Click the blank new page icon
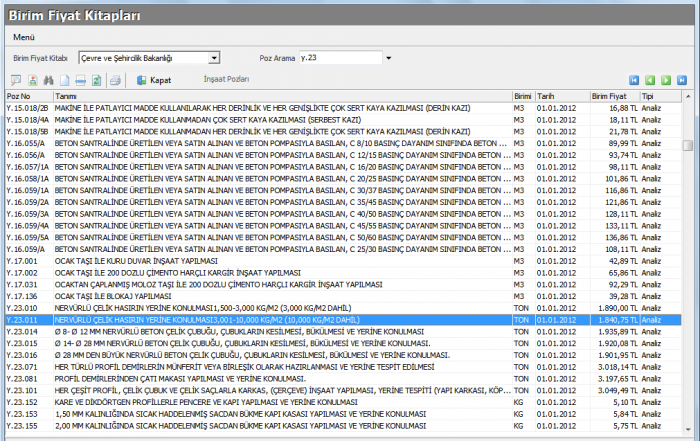 click(x=65, y=80)
